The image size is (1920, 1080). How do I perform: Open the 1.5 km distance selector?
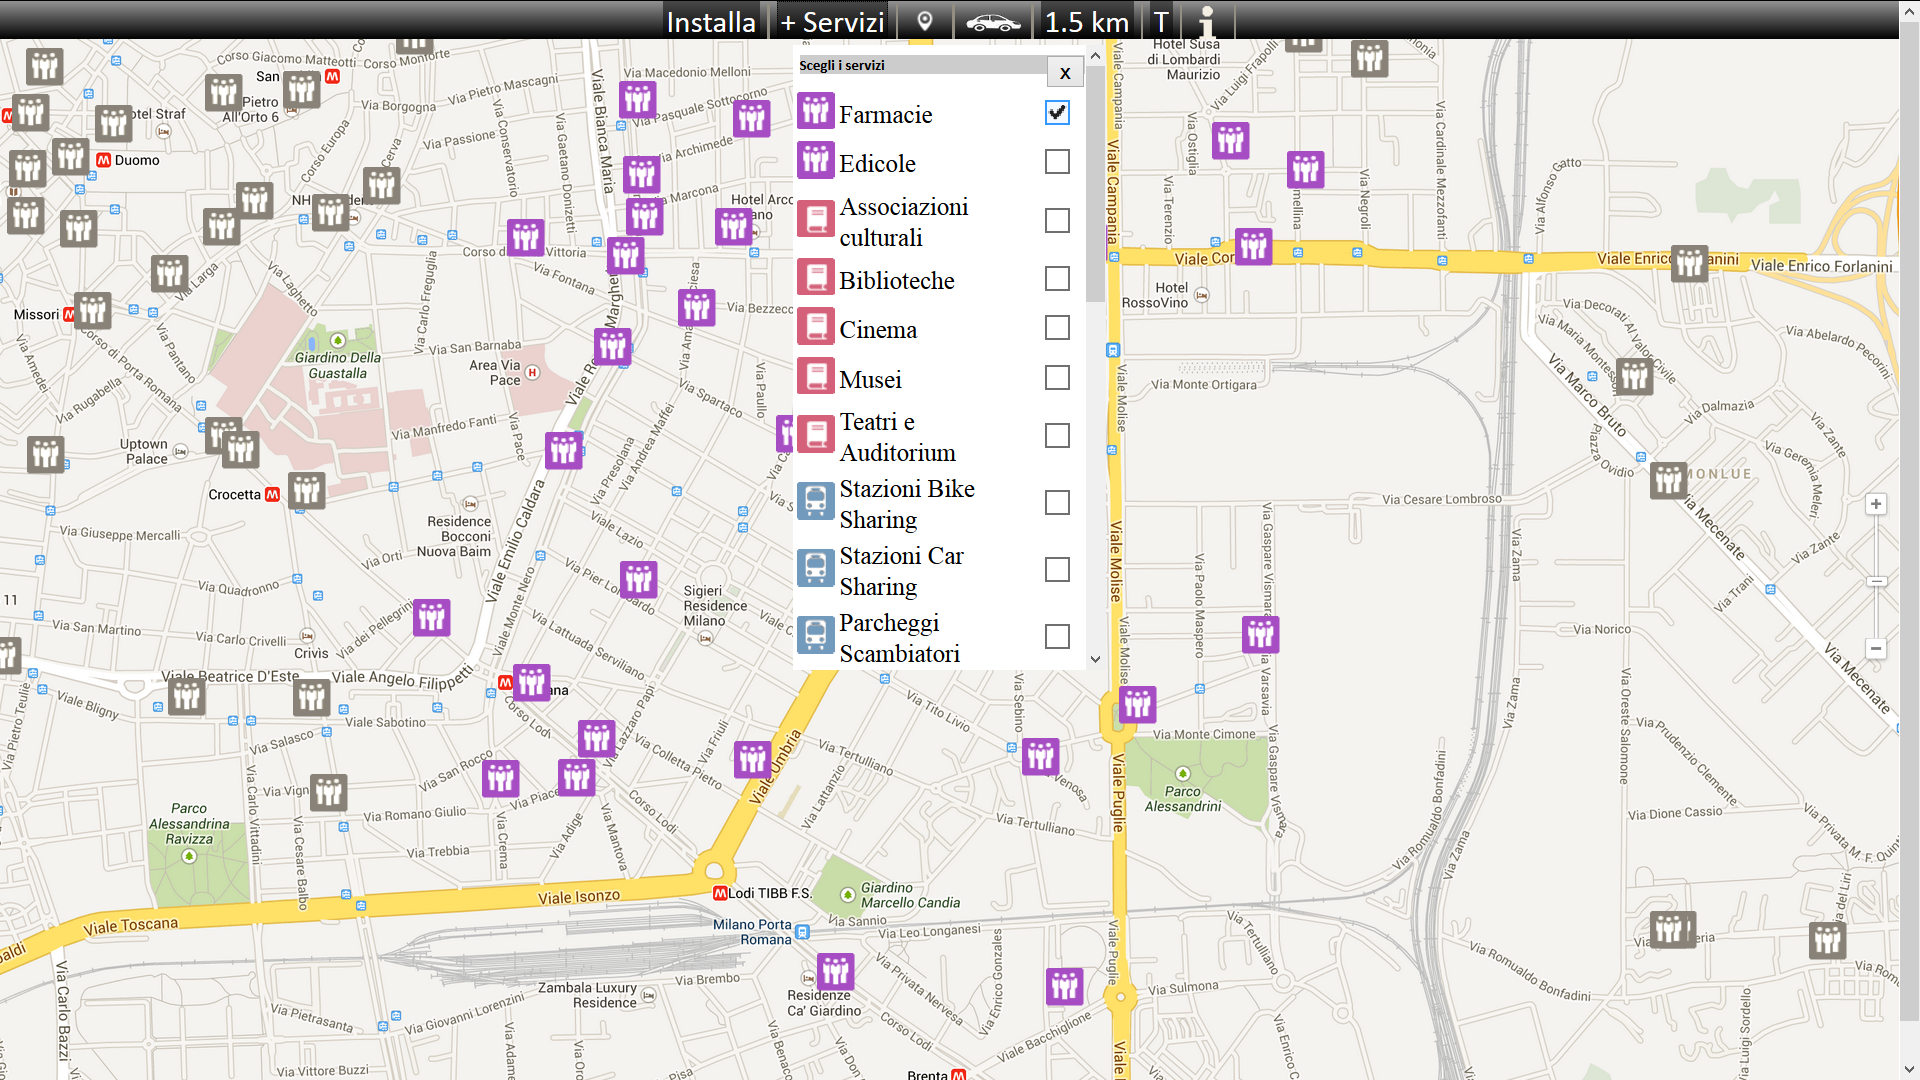(1086, 21)
